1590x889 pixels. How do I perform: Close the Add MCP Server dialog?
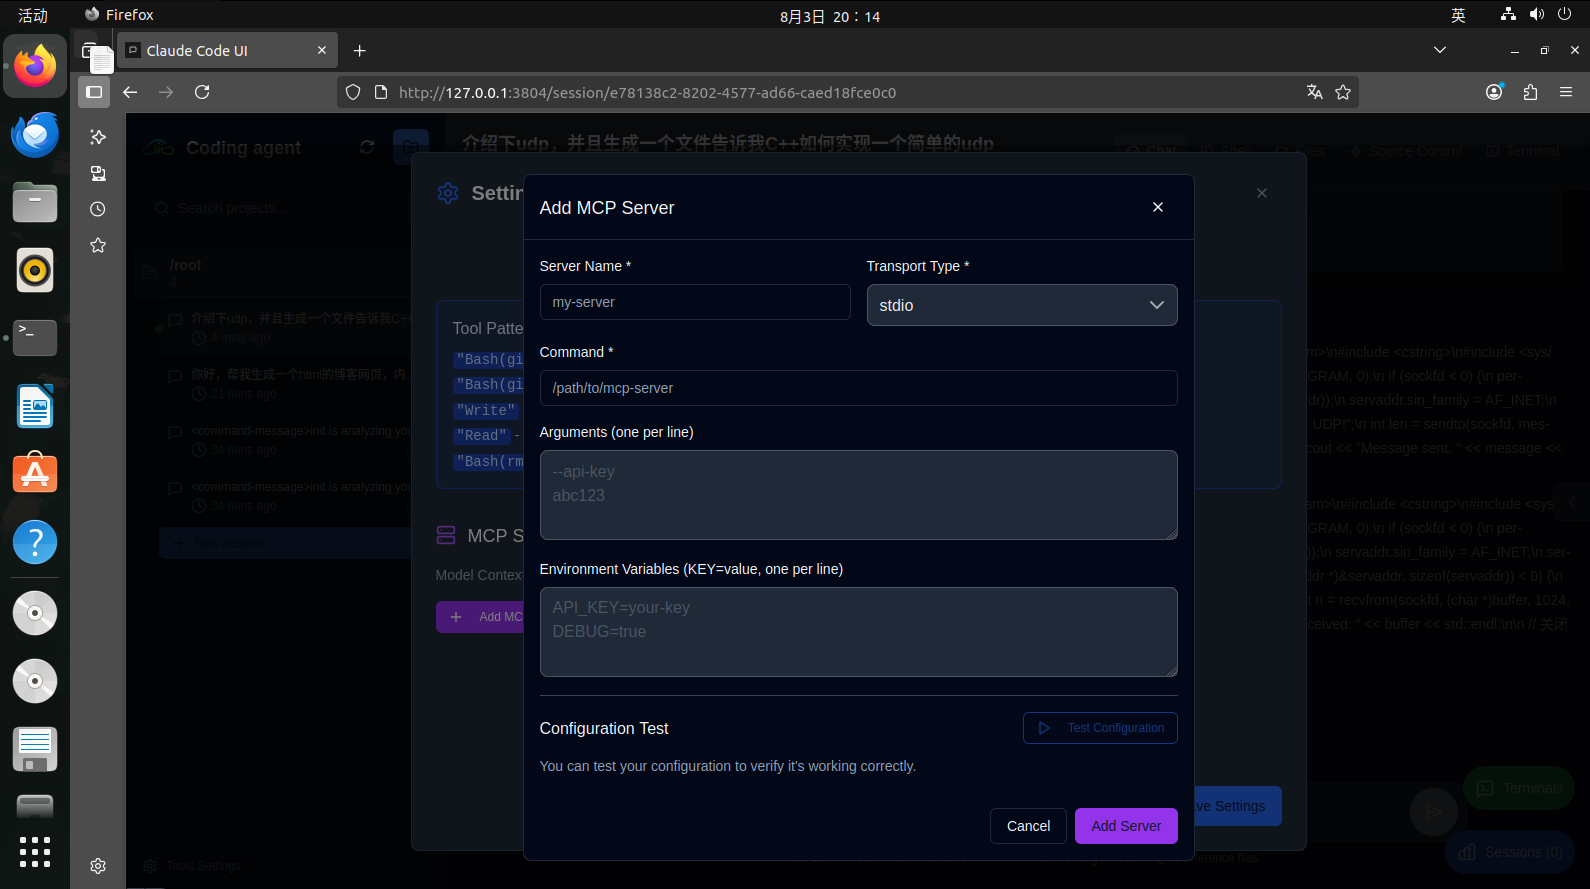[1158, 207]
